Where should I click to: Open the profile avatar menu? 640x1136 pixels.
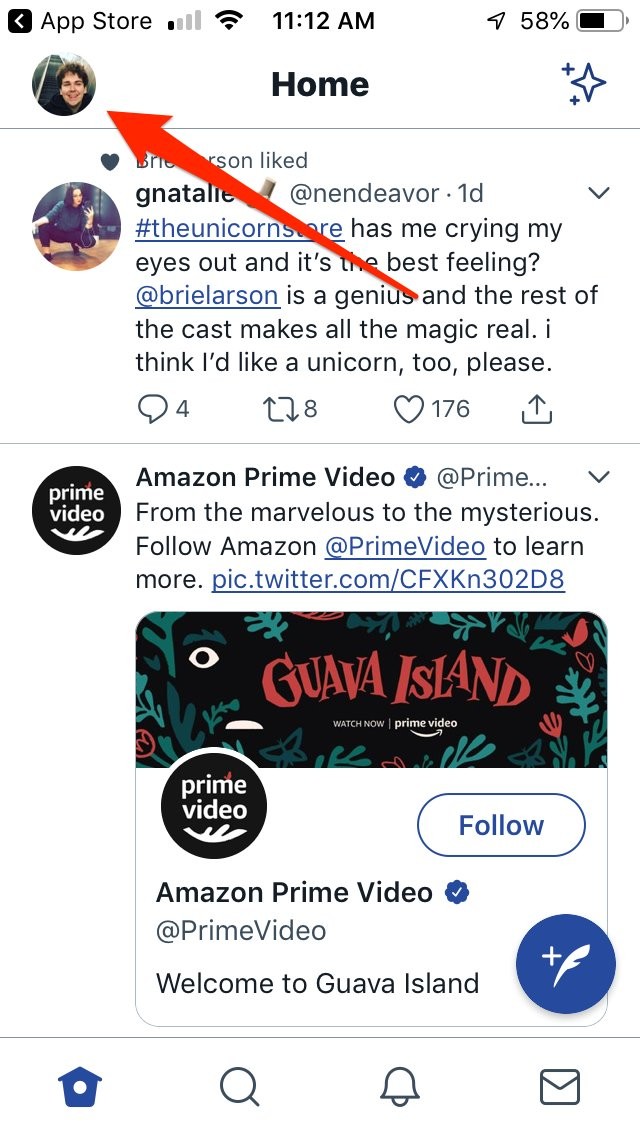[64, 85]
